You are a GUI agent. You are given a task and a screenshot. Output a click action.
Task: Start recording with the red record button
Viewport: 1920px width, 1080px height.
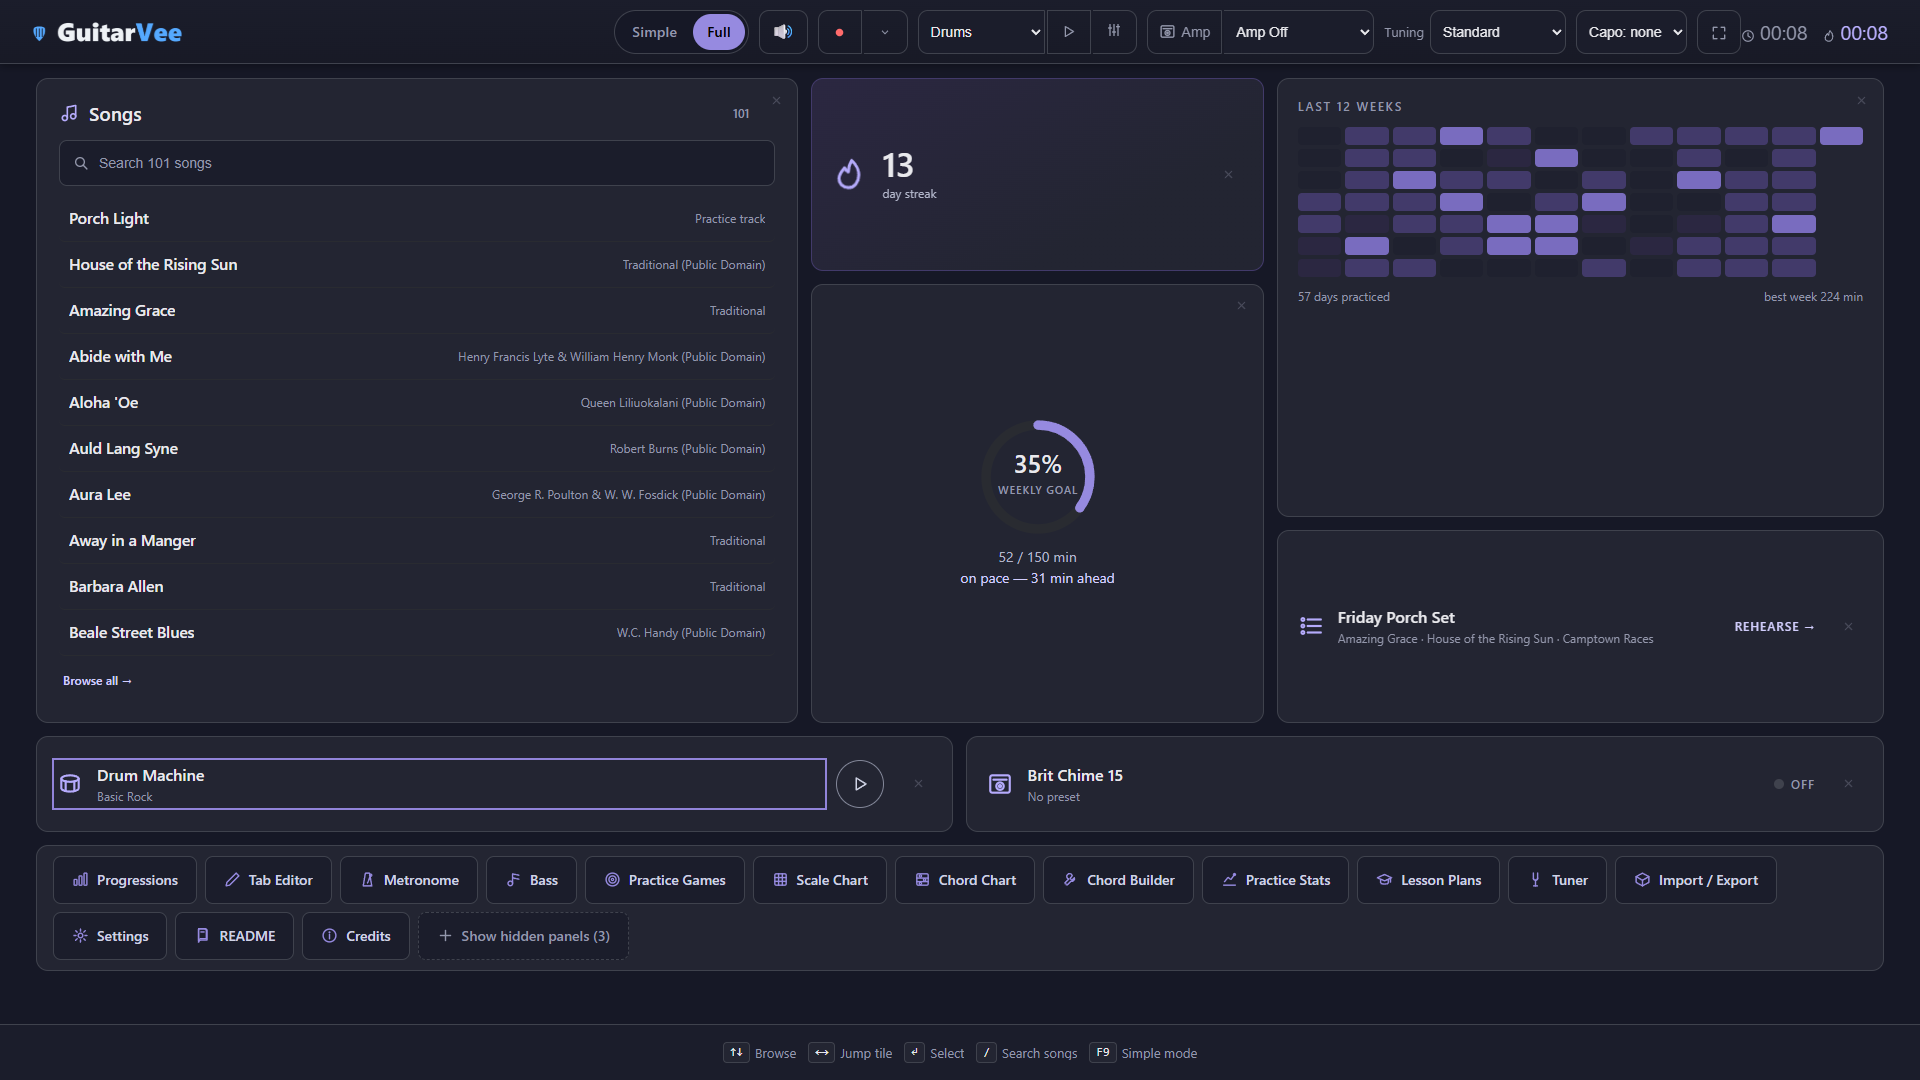click(x=839, y=32)
